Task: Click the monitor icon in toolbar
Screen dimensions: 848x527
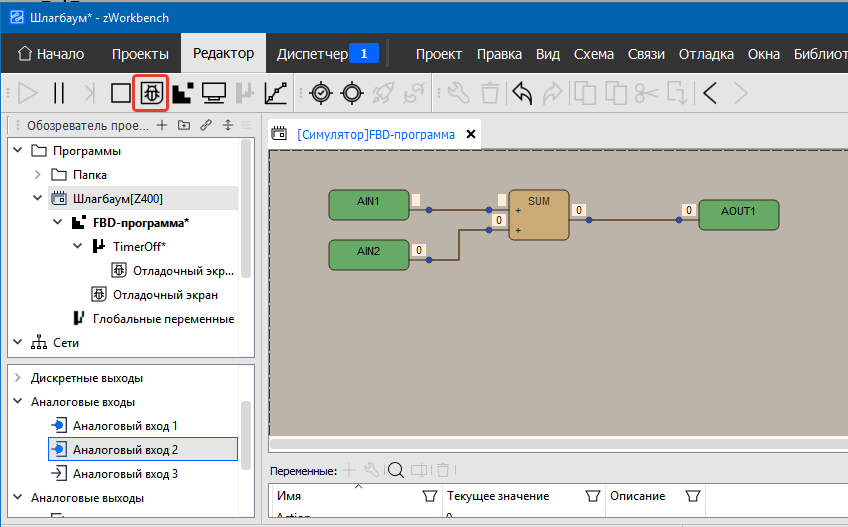Action: click(x=213, y=93)
